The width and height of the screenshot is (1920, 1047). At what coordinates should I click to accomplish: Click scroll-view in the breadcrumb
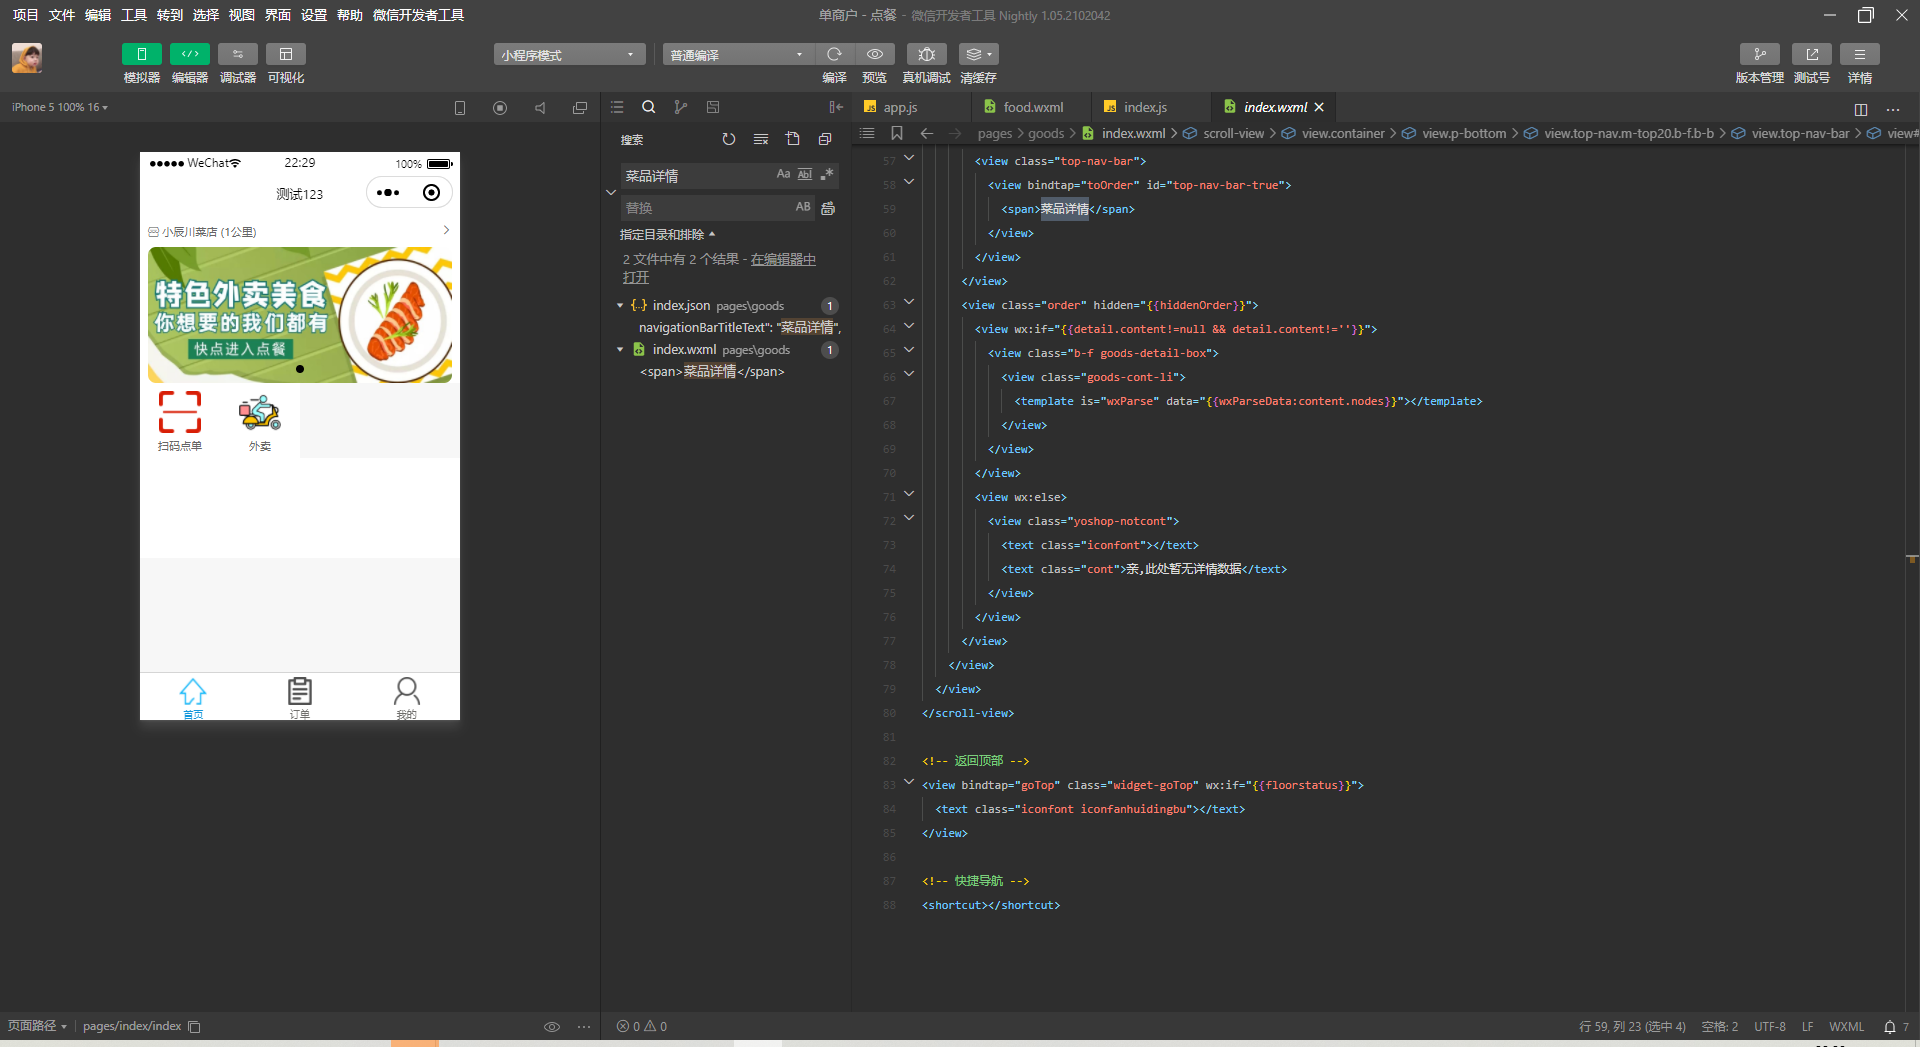pos(1234,133)
